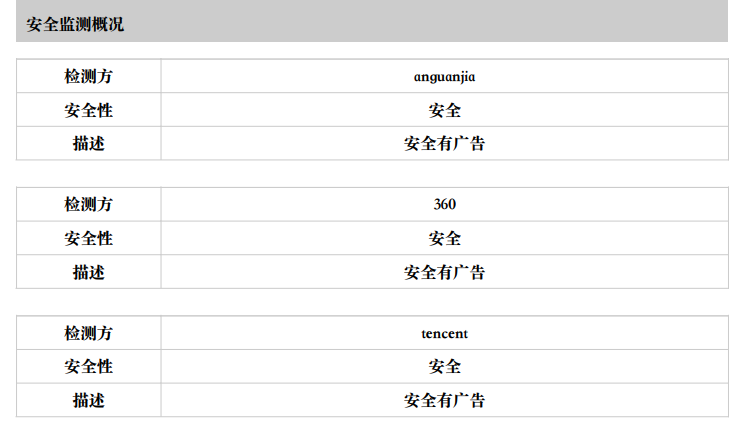This screenshot has width=729, height=427.
Task: Click 安全 result value for tencent
Action: 444,367
